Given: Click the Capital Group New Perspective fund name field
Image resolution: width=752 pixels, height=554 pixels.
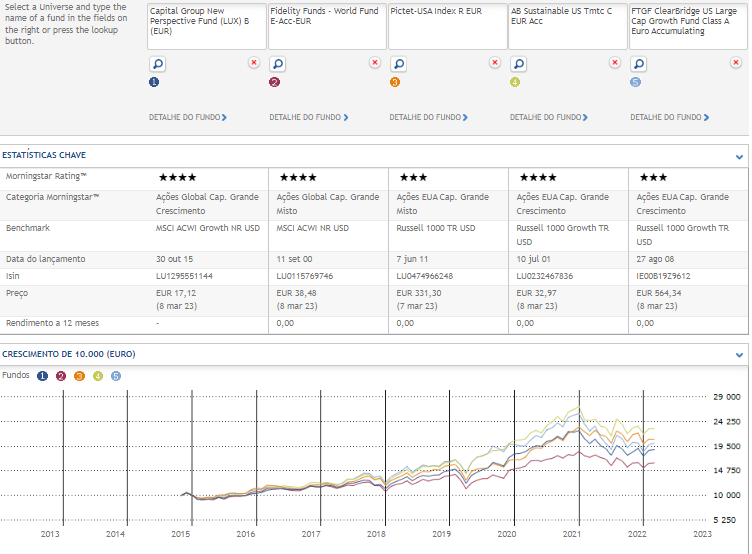Looking at the screenshot, I should point(206,26).
